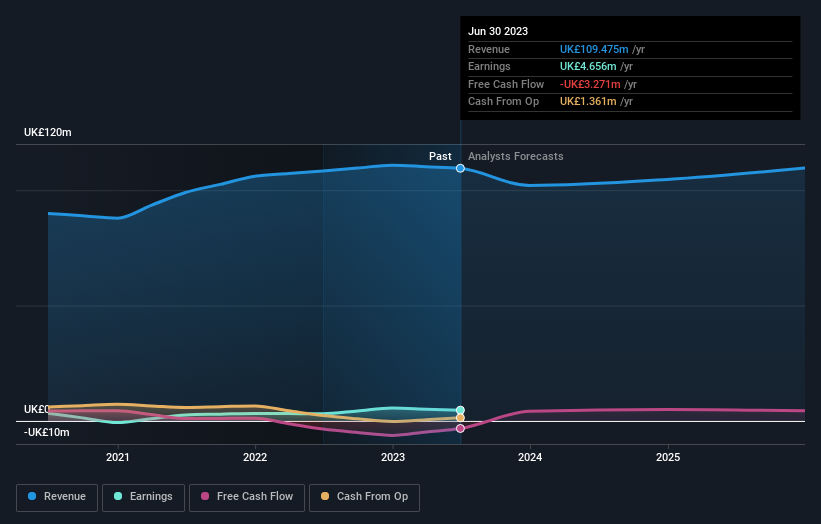Click the UK£1.361m cash from op value
821x524 pixels.
coord(588,102)
